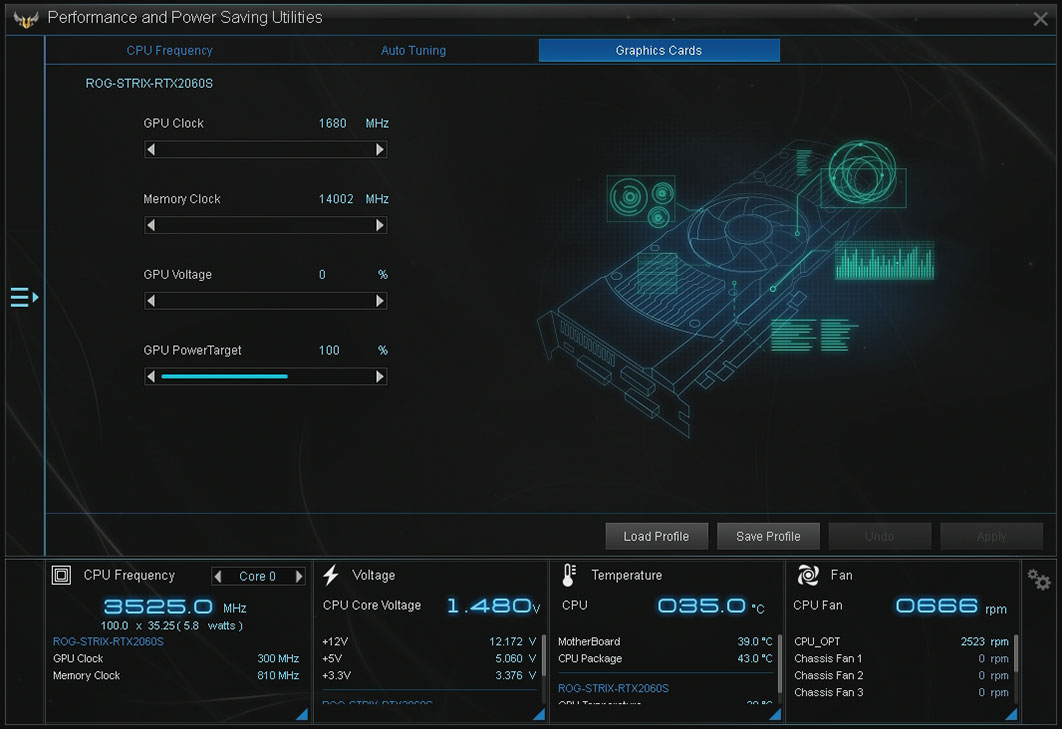Viewport: 1062px width, 729px height.
Task: Close the Performance and Power Saving window
Action: (1040, 19)
